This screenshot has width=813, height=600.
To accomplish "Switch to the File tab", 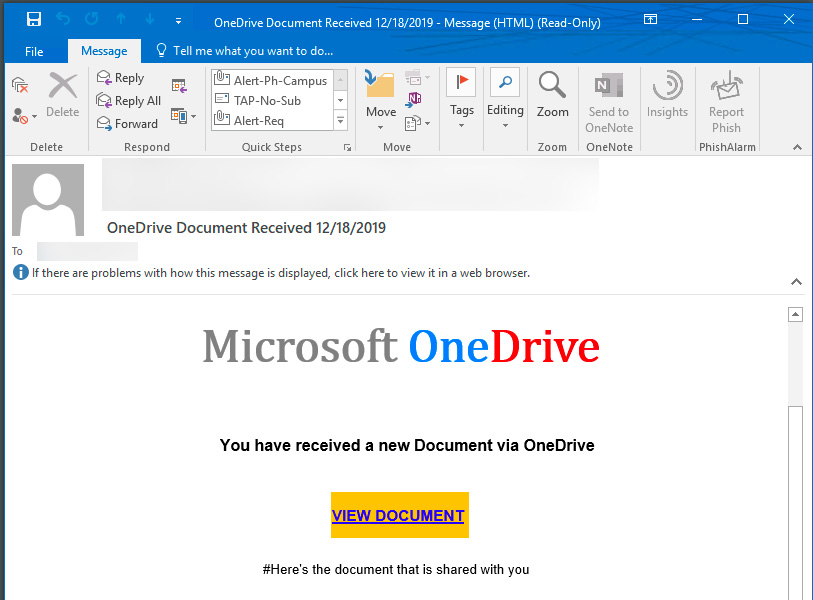I will tap(34, 50).
